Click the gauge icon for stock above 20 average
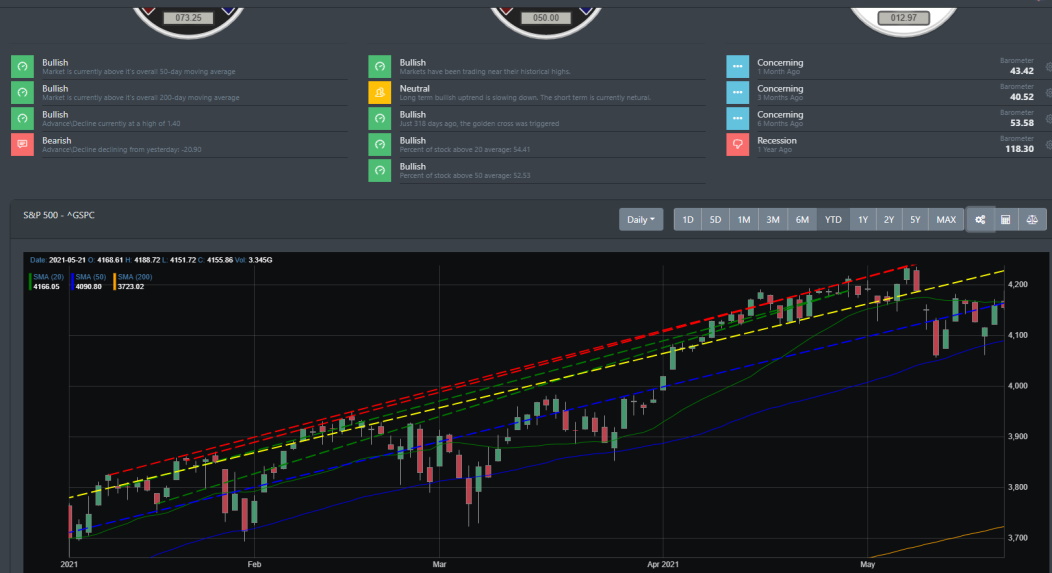Viewport: 1052px width, 573px height. click(380, 144)
